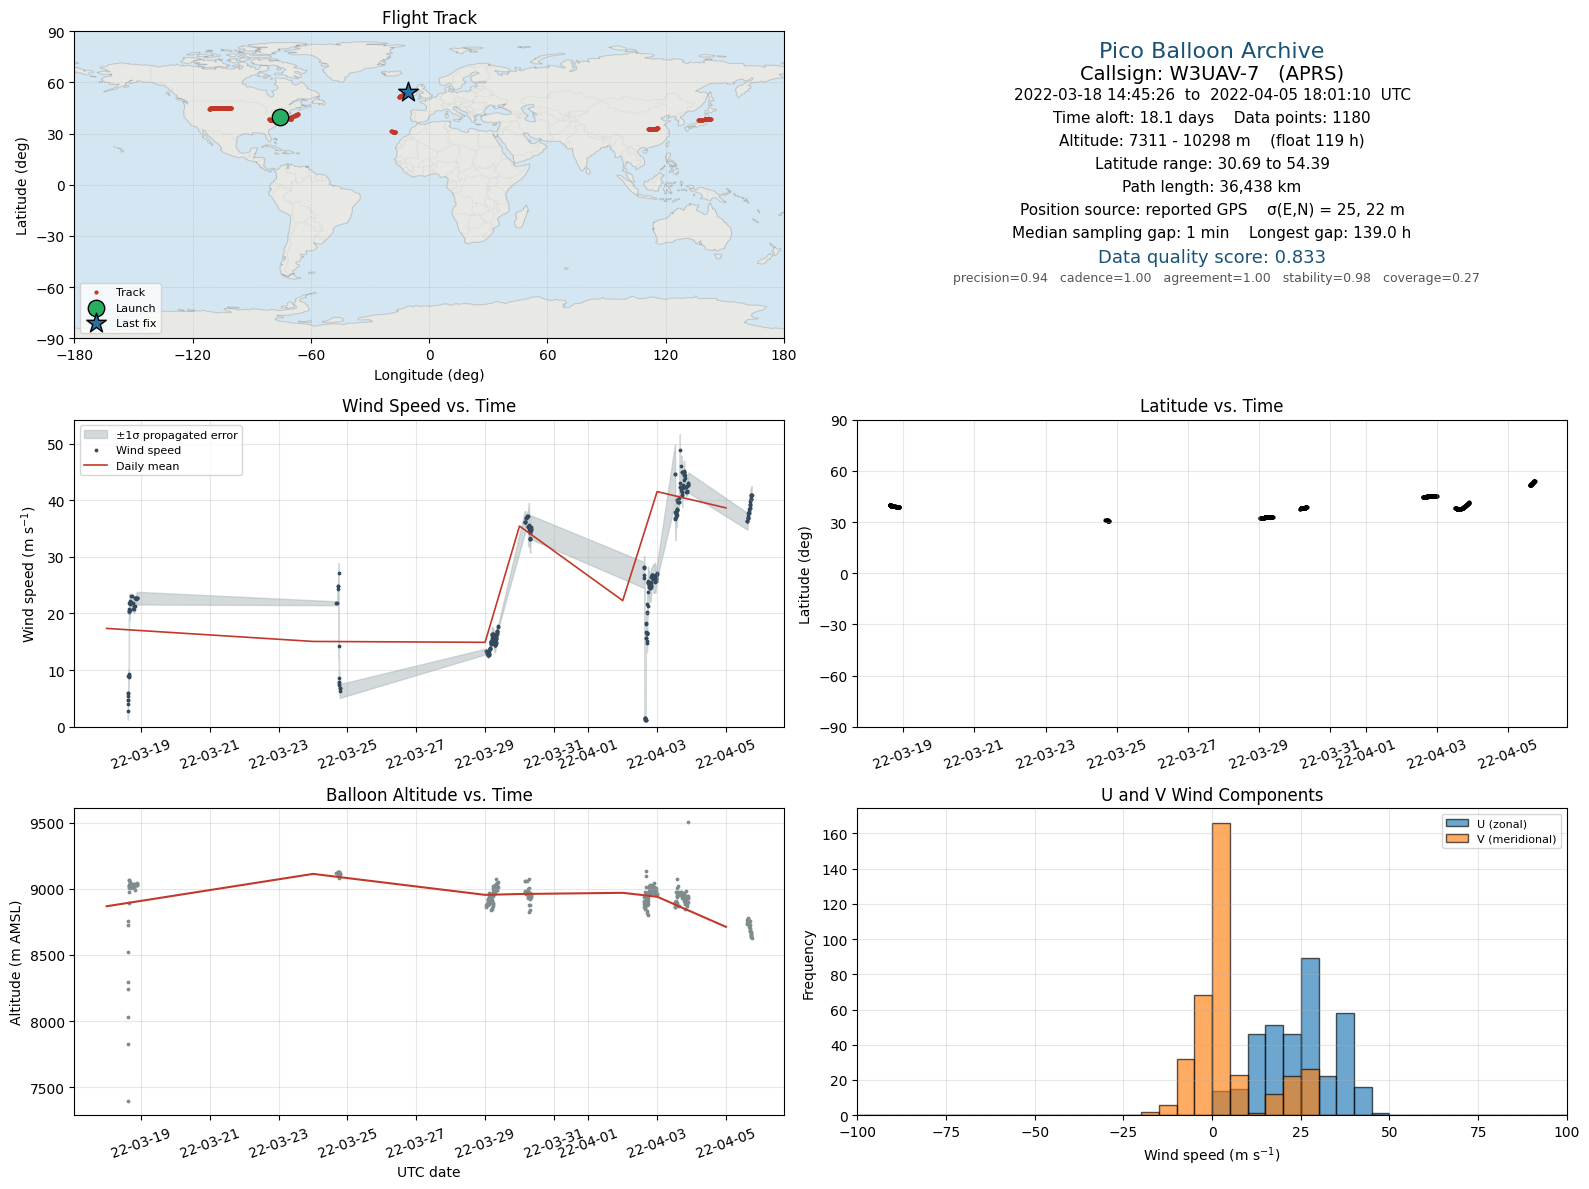This screenshot has width=1589, height=1189.
Task: Click the red Daily mean line sample in the legend
Action: coord(96,466)
